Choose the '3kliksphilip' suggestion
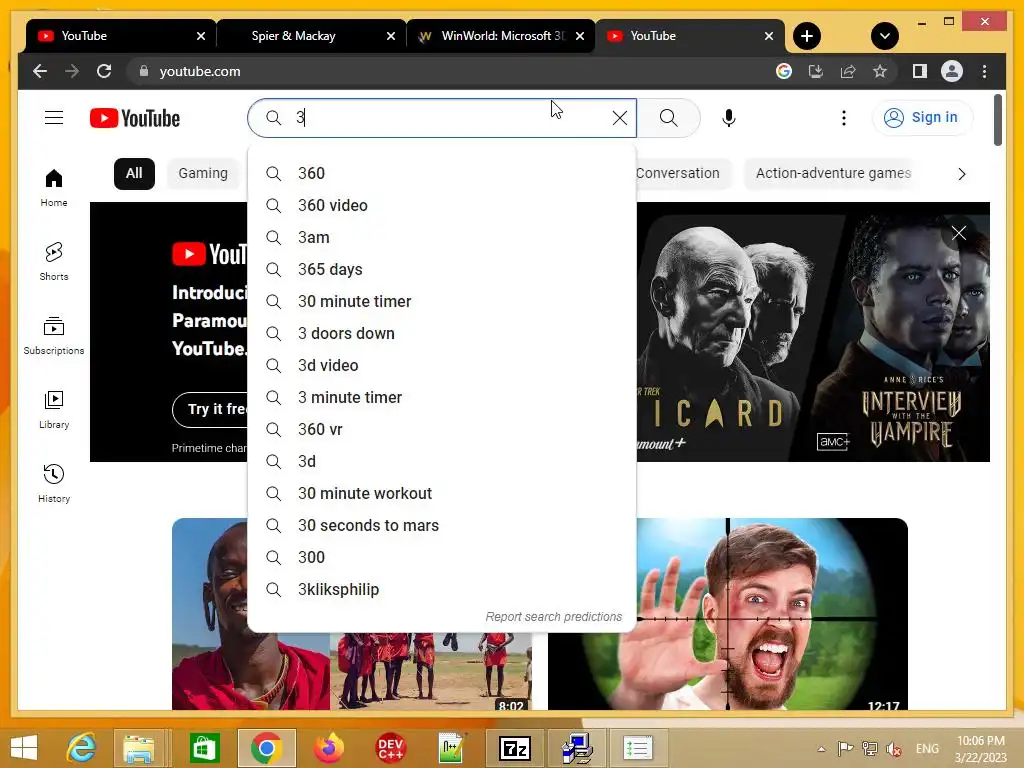Screen dimensions: 1024x768 pyautogui.click(x=442, y=589)
